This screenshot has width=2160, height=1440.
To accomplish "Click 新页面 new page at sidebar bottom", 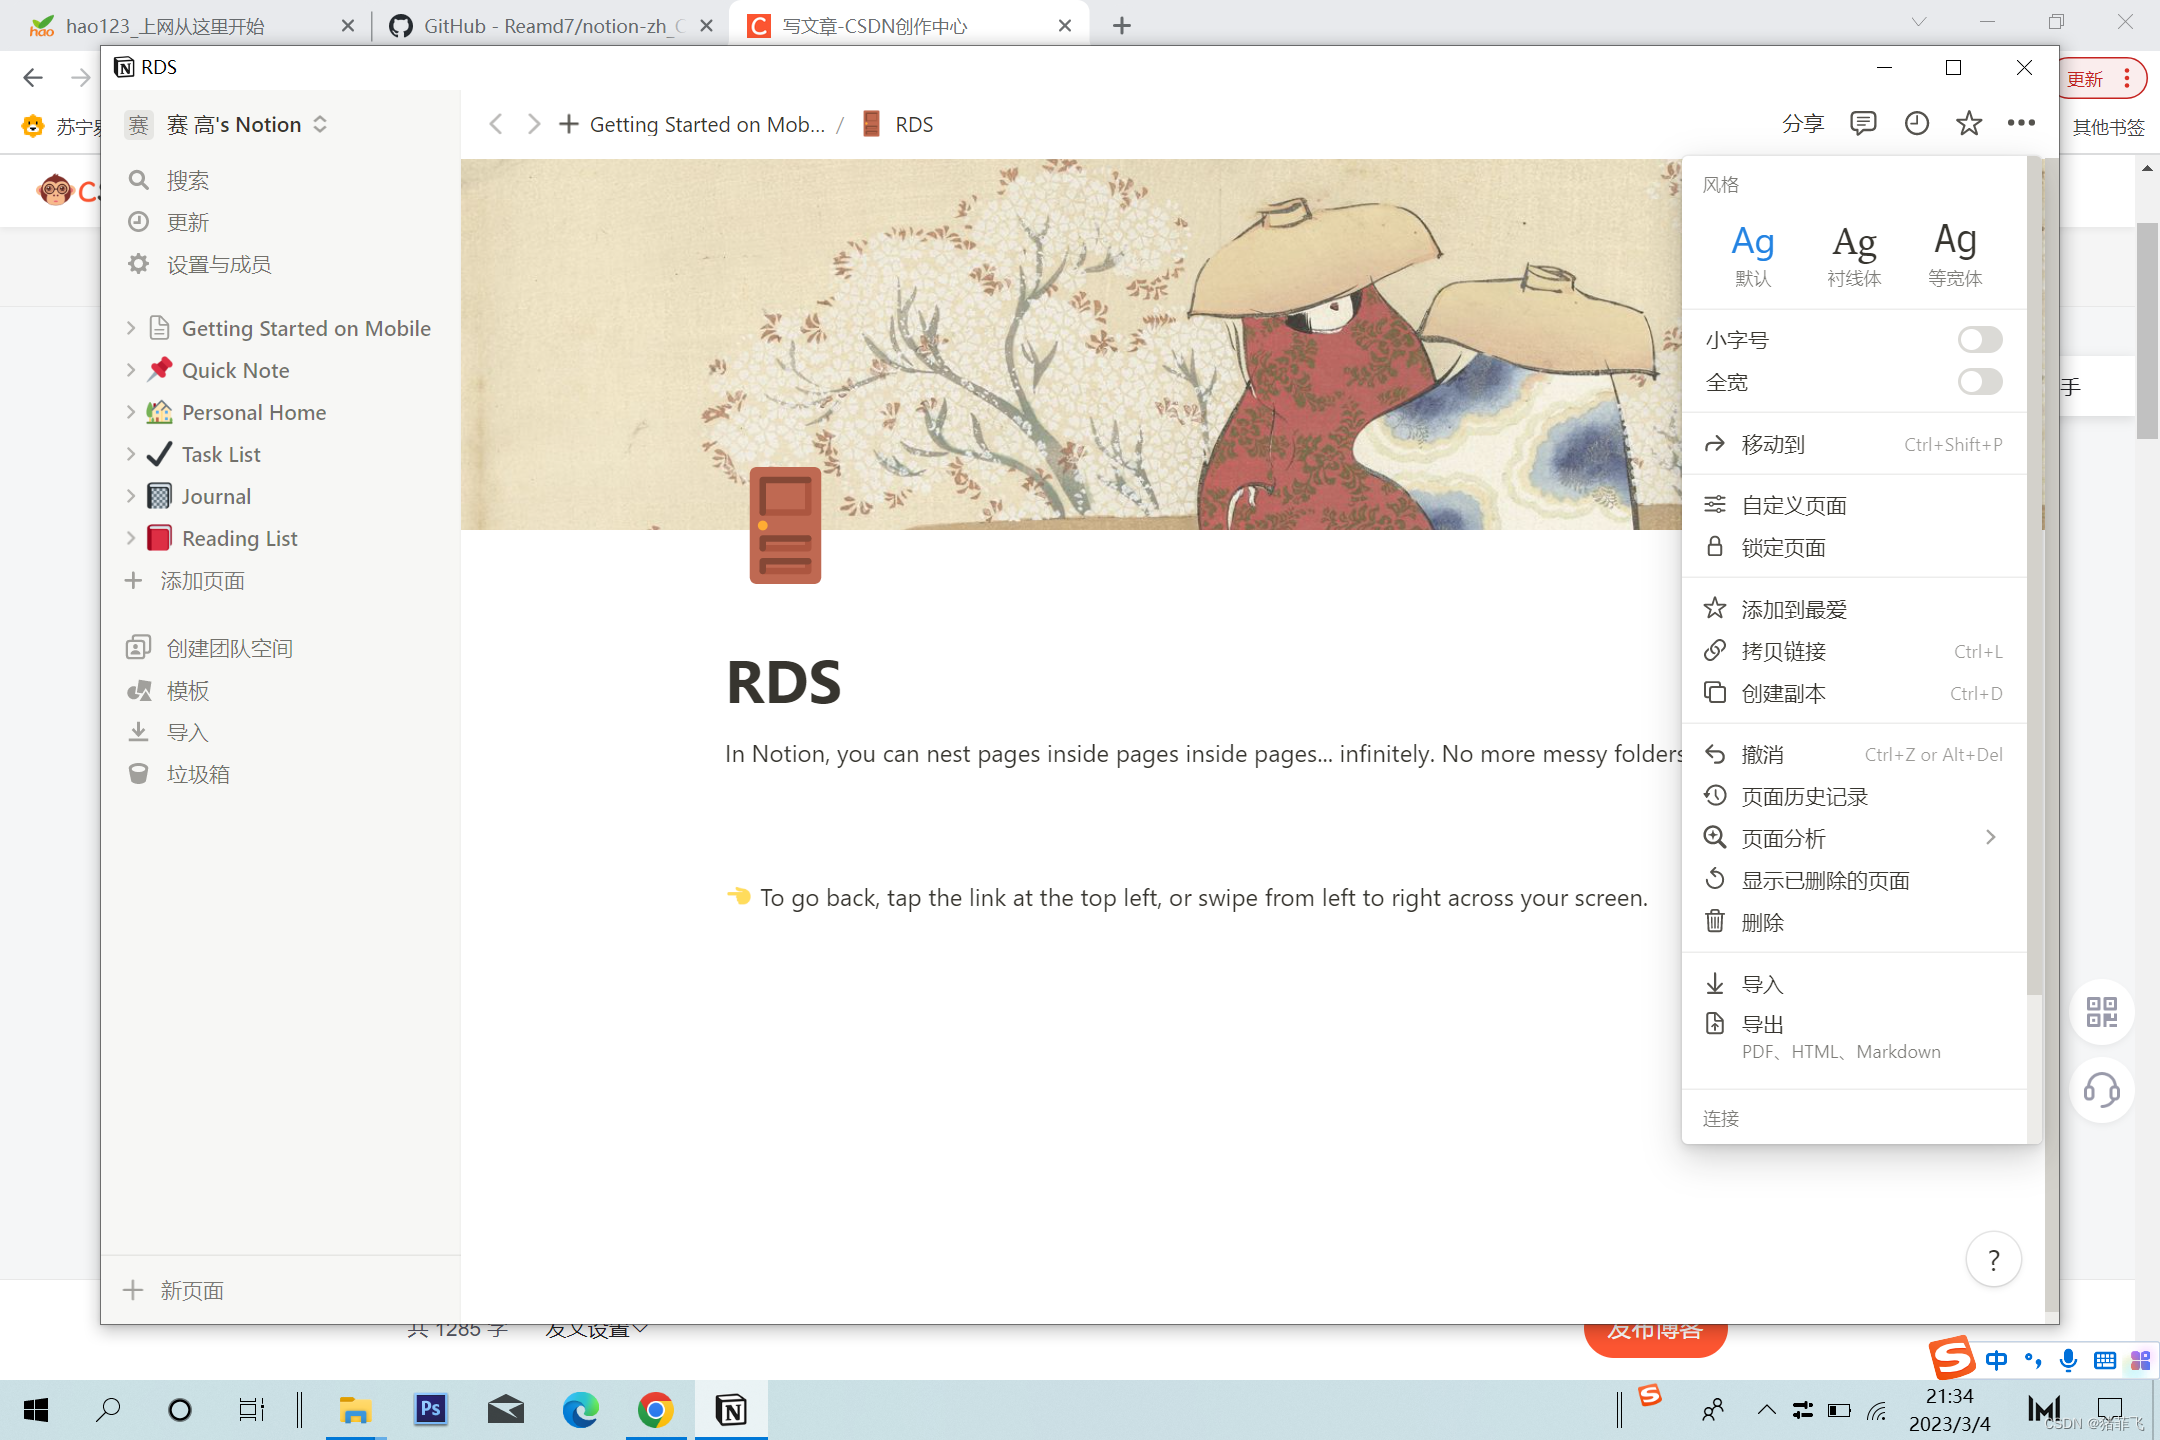I will tap(192, 1291).
